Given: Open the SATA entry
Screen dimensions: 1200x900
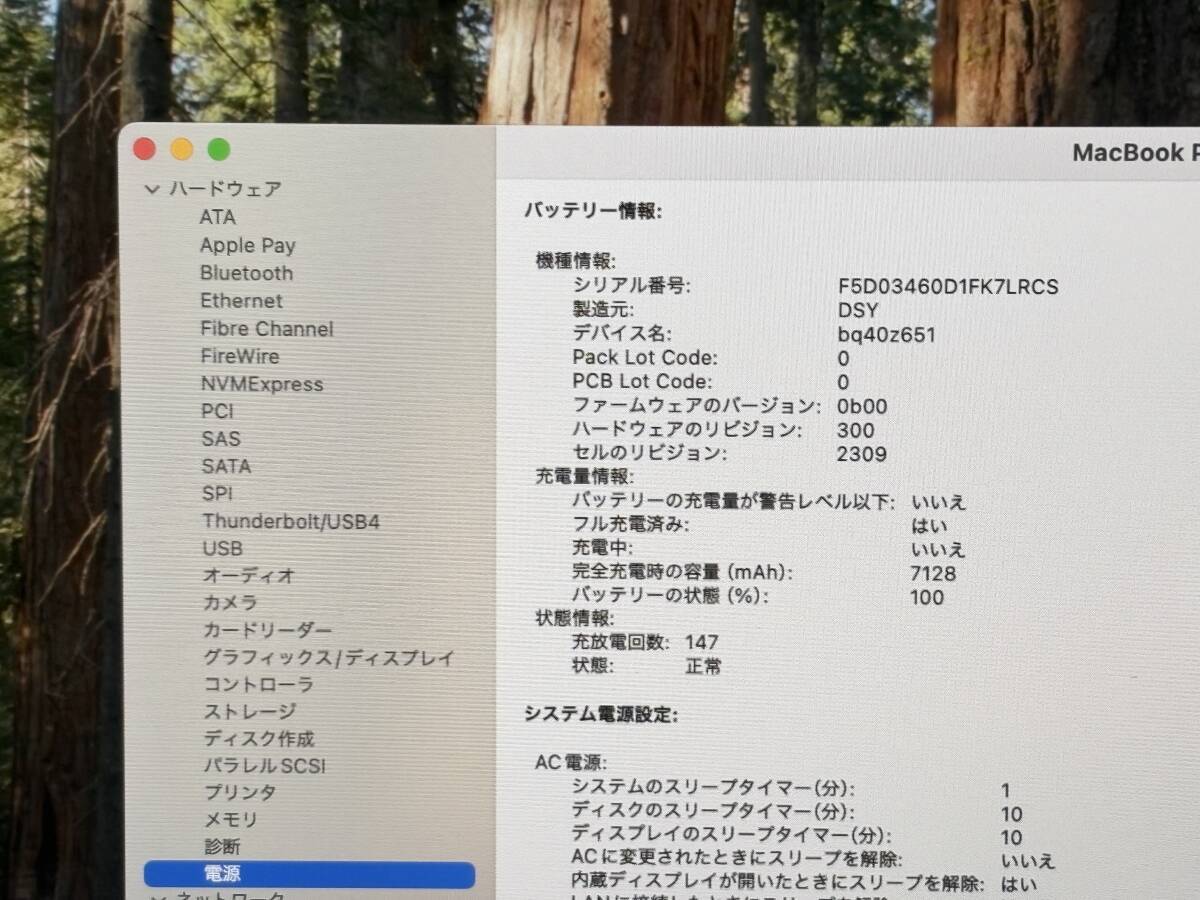Looking at the screenshot, I should click(226, 466).
